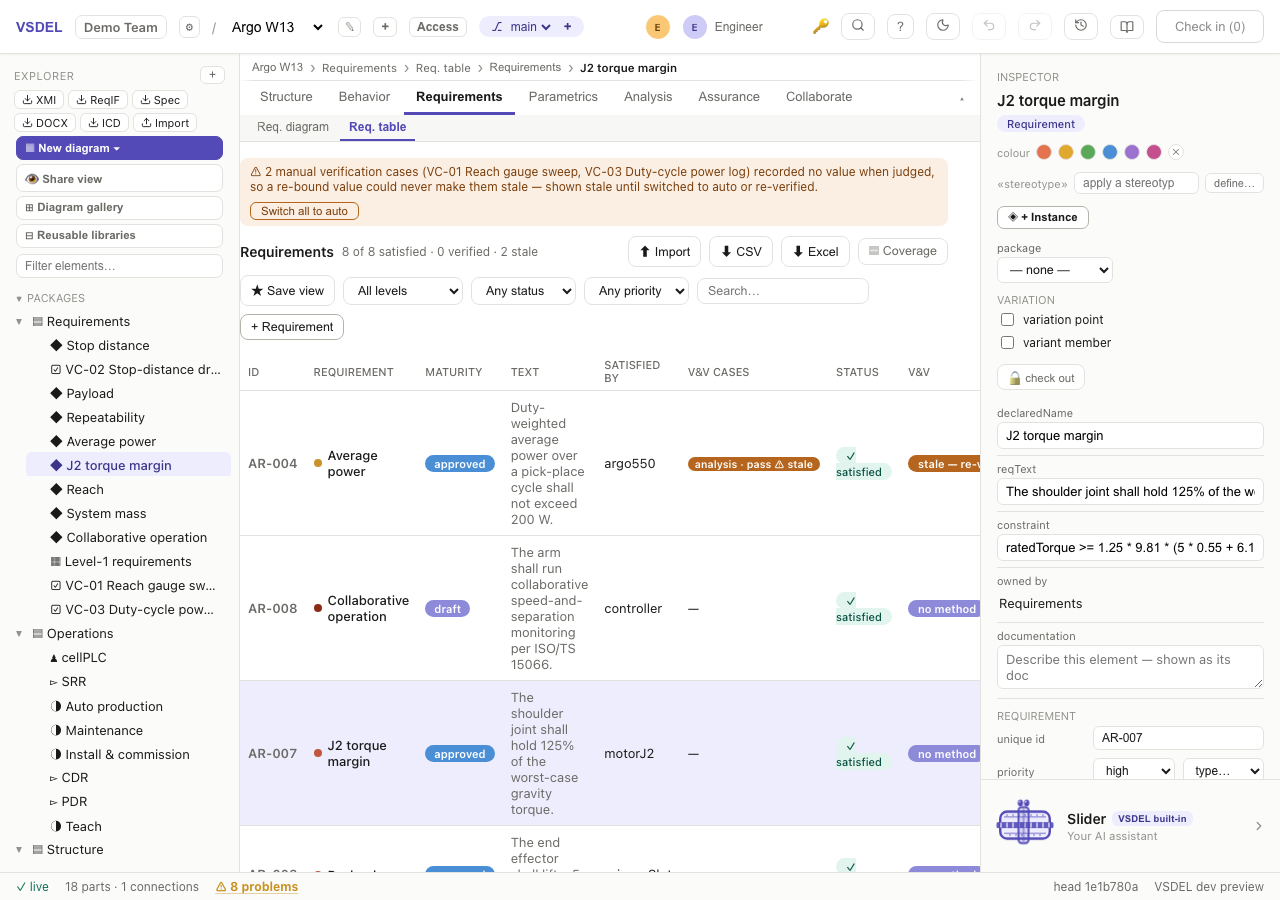Switch to the Assurance tab
Image resolution: width=1280 pixels, height=900 pixels.
click(729, 97)
